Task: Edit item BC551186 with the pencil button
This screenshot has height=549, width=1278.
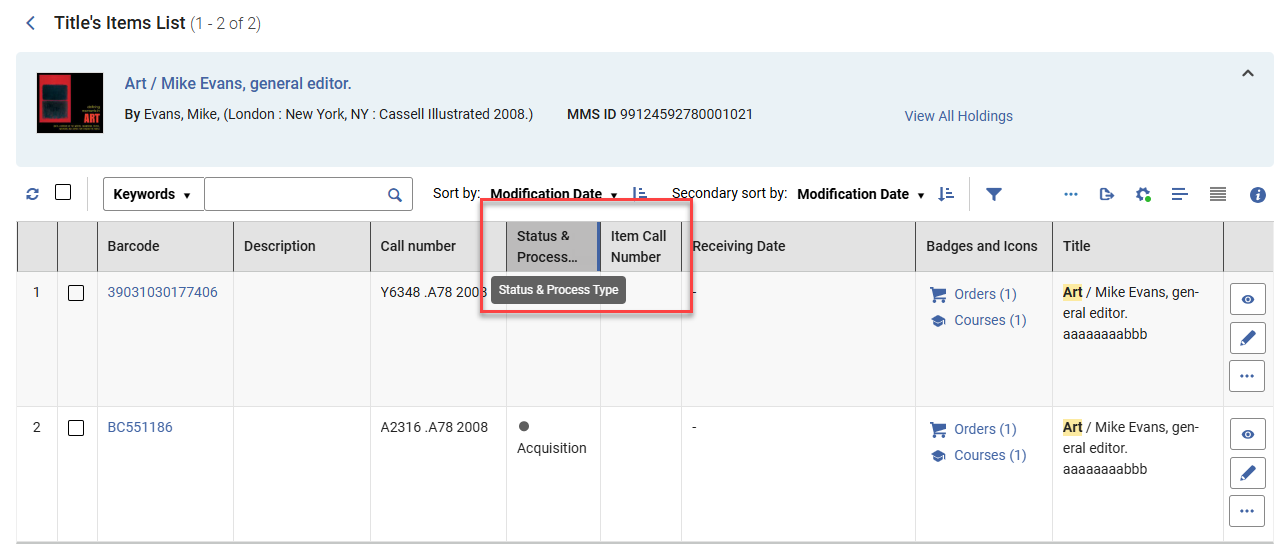Action: coord(1247,473)
